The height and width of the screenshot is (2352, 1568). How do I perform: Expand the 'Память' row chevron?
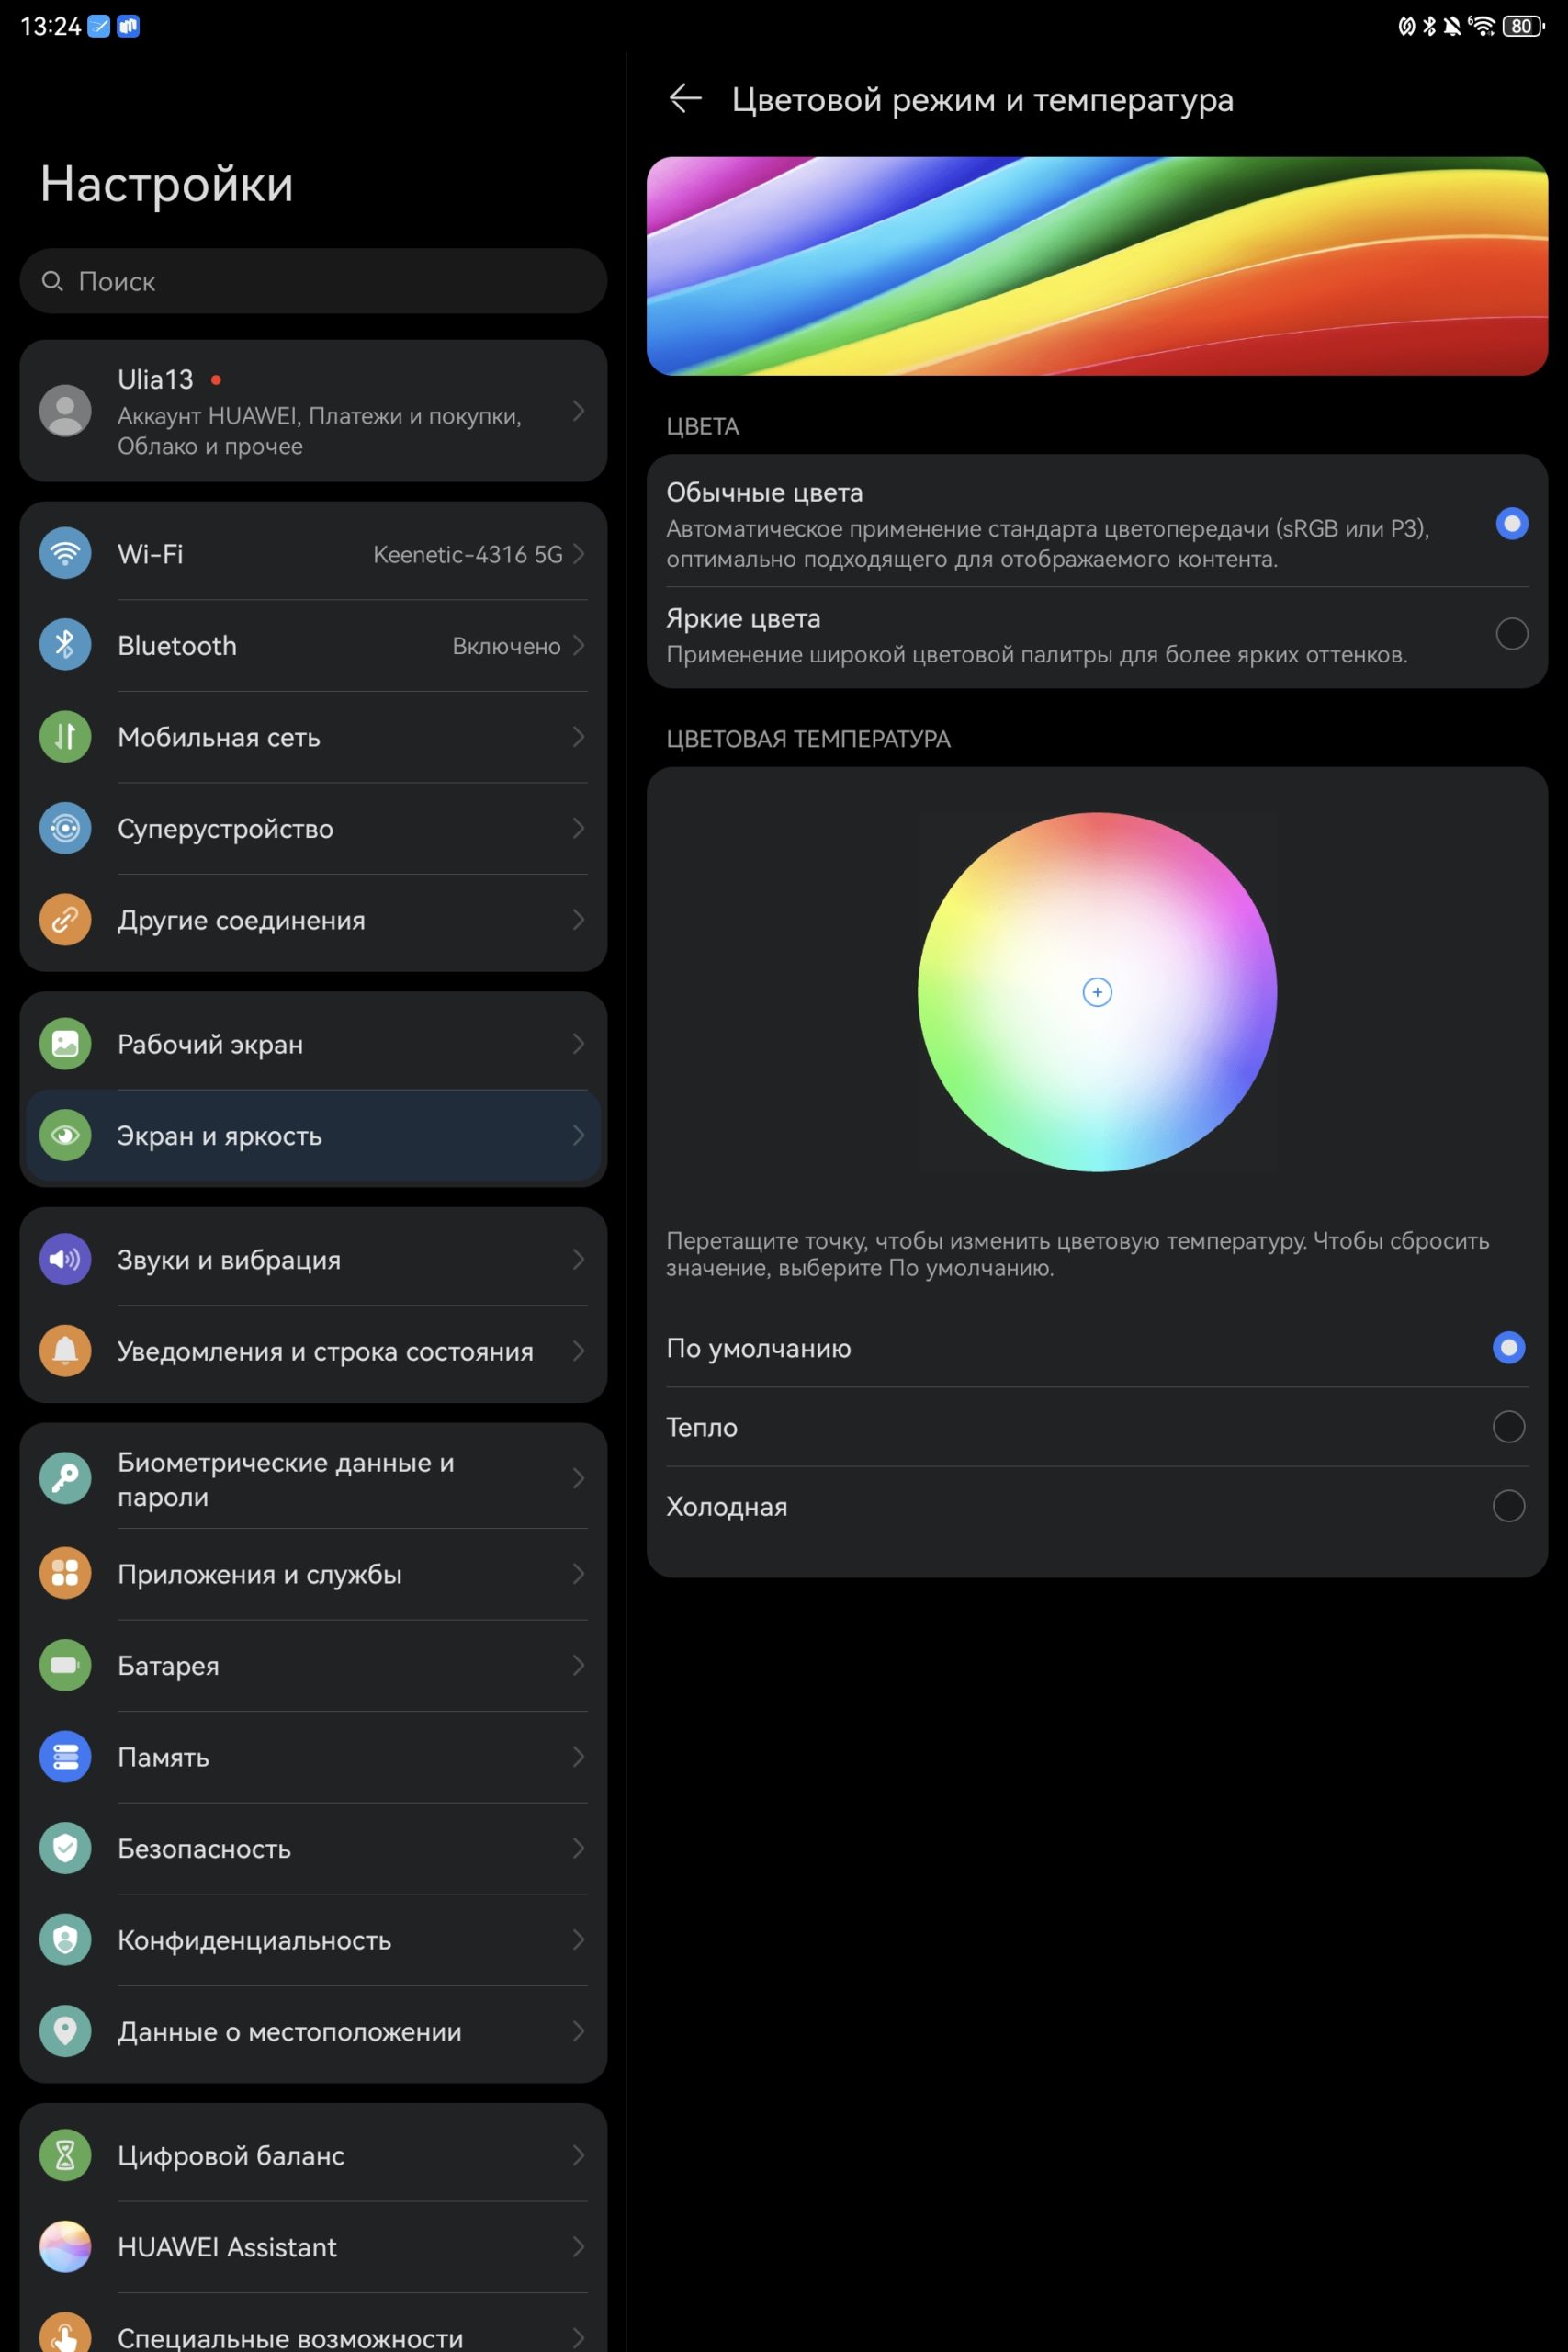coord(578,1757)
